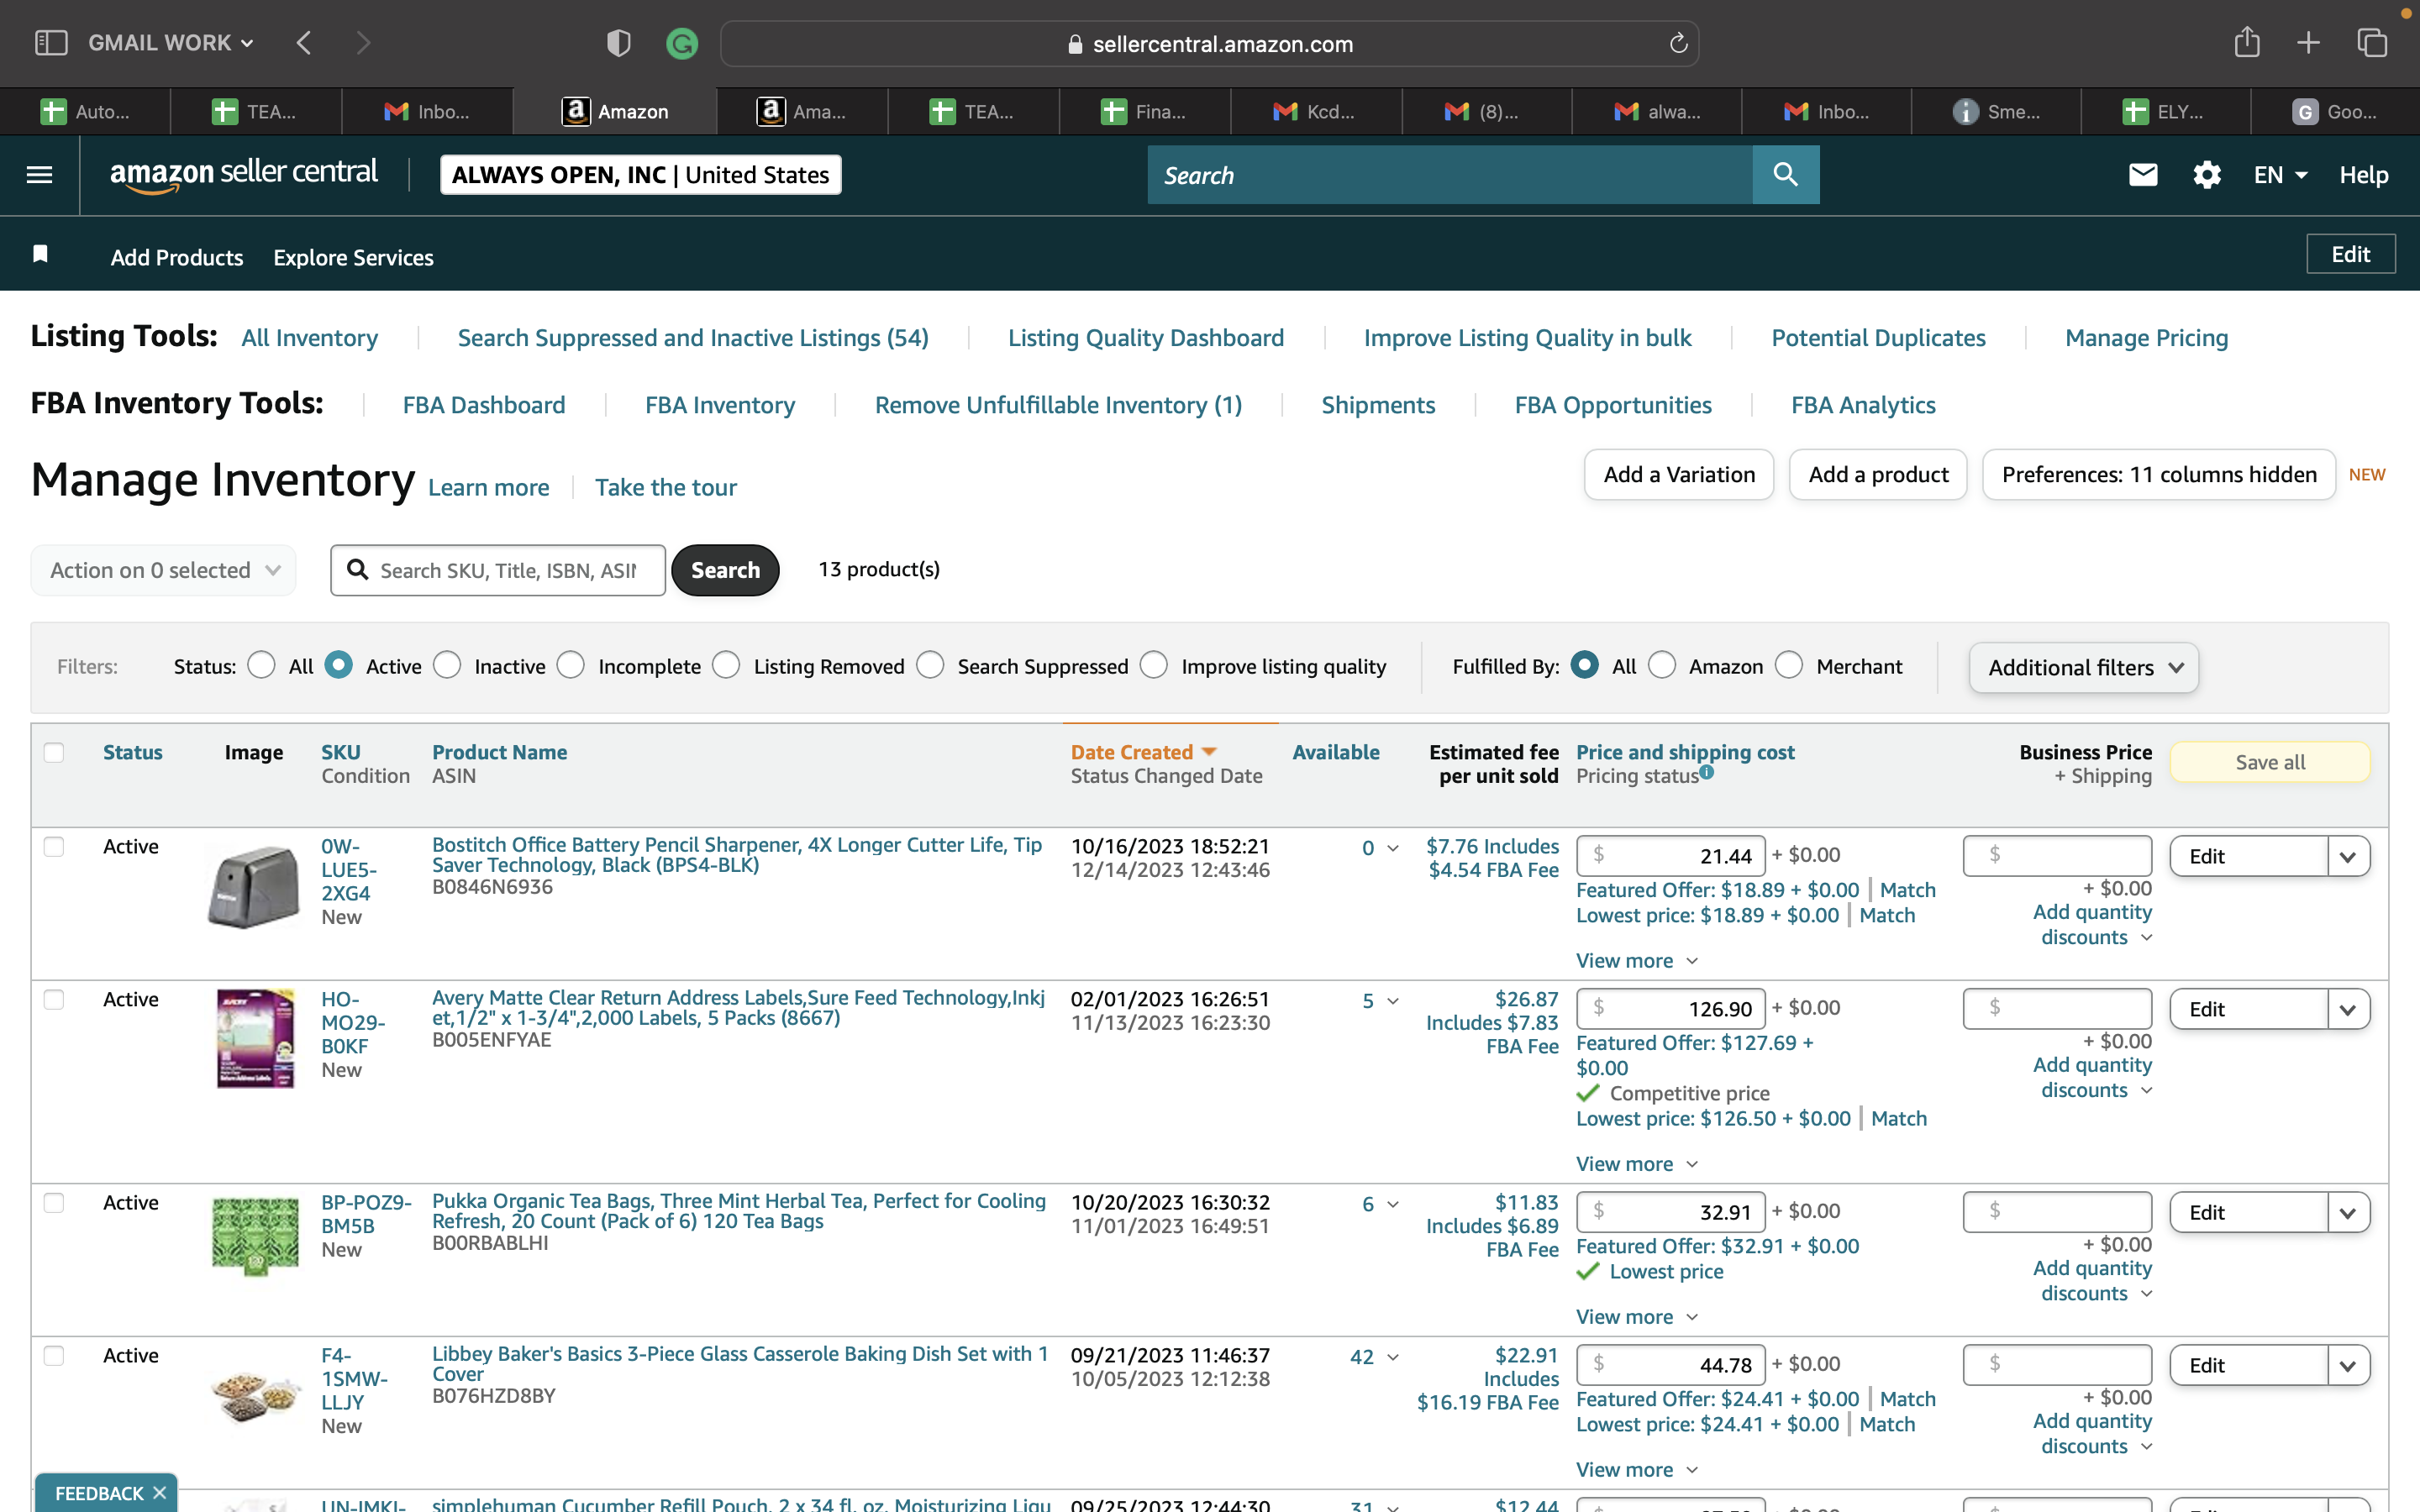This screenshot has width=2420, height=1512.
Task: Click the Seller Central header Search field
Action: [x=1450, y=175]
